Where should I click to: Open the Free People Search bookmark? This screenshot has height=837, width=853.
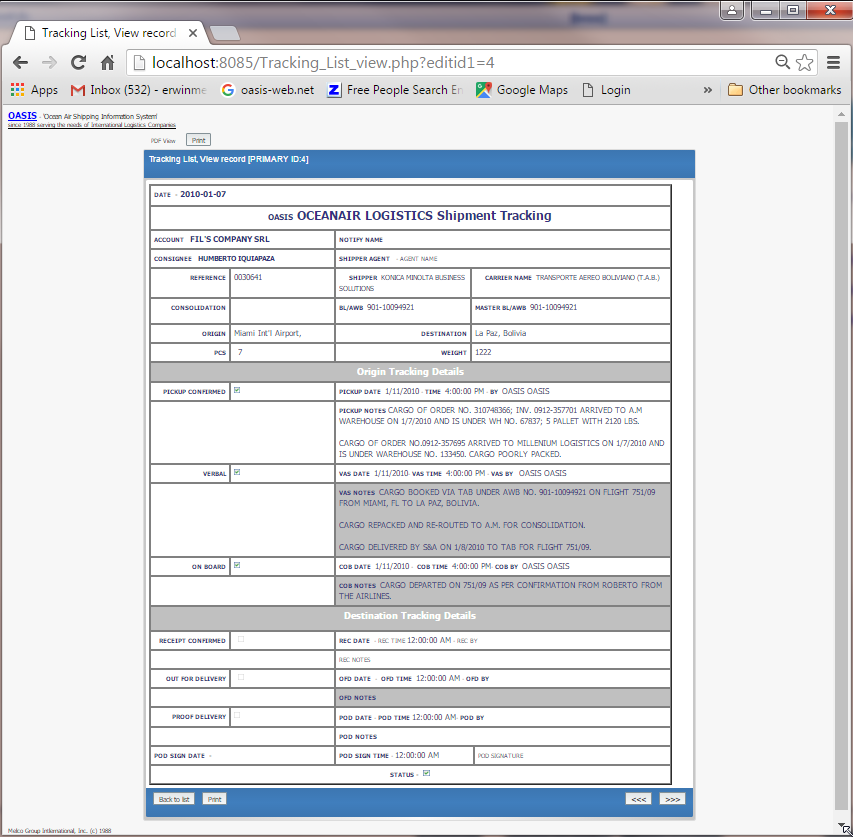395,90
